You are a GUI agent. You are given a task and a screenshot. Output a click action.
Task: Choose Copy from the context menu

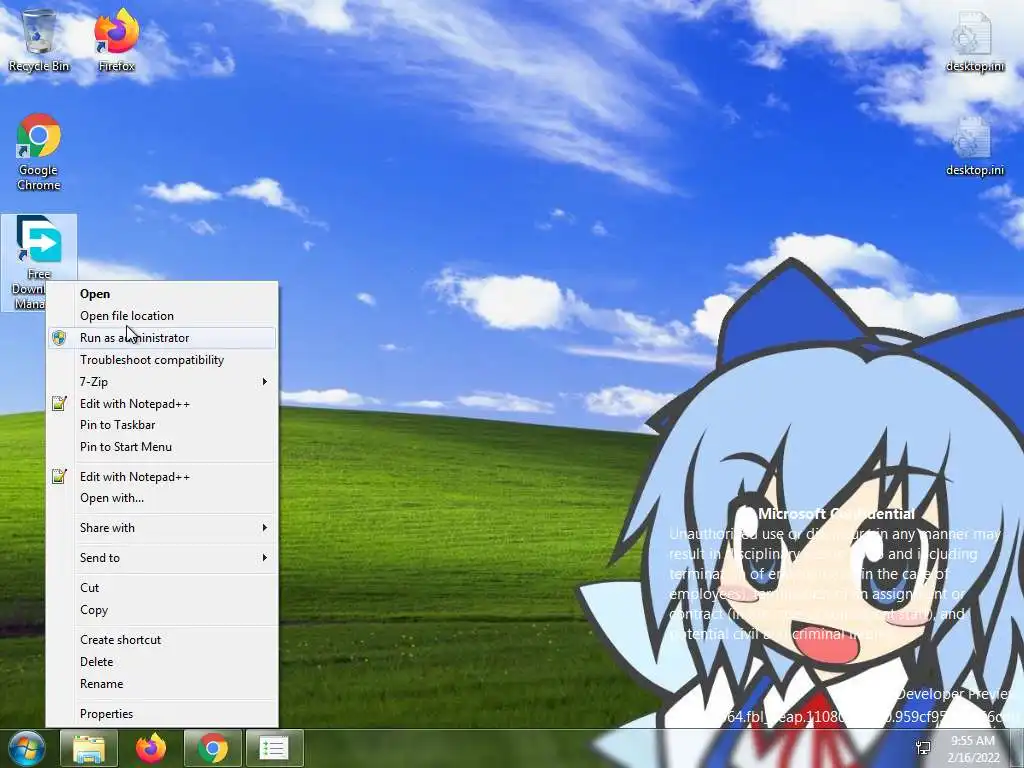click(162, 610)
